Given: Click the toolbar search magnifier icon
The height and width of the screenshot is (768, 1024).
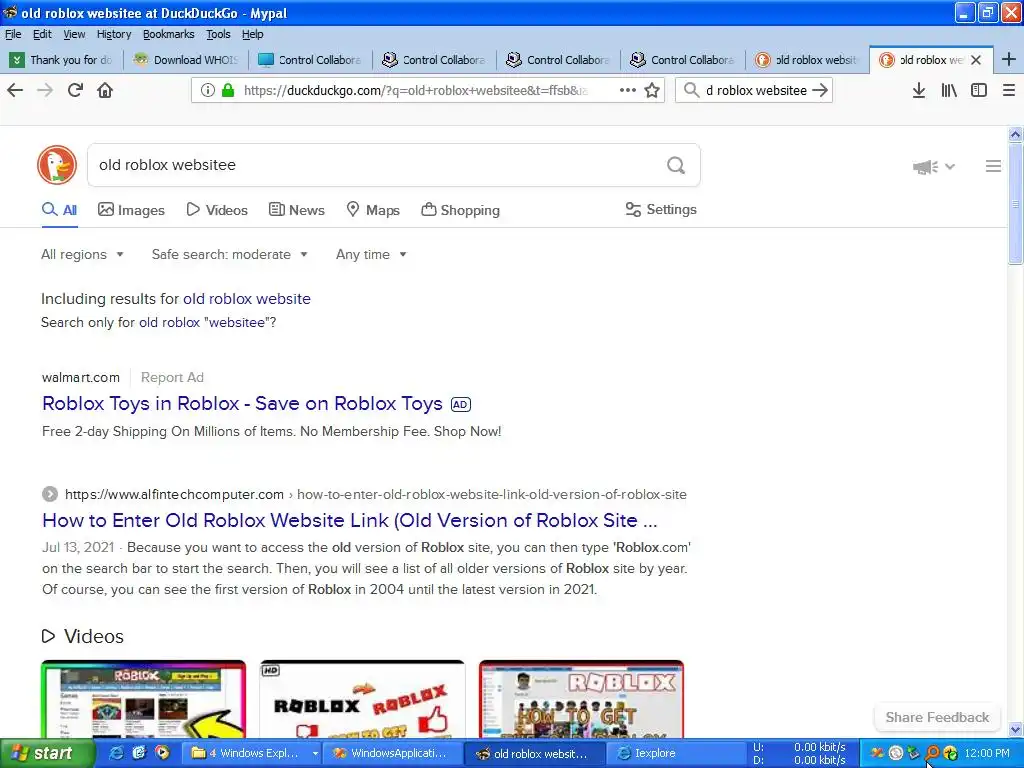Looking at the screenshot, I should (x=691, y=90).
